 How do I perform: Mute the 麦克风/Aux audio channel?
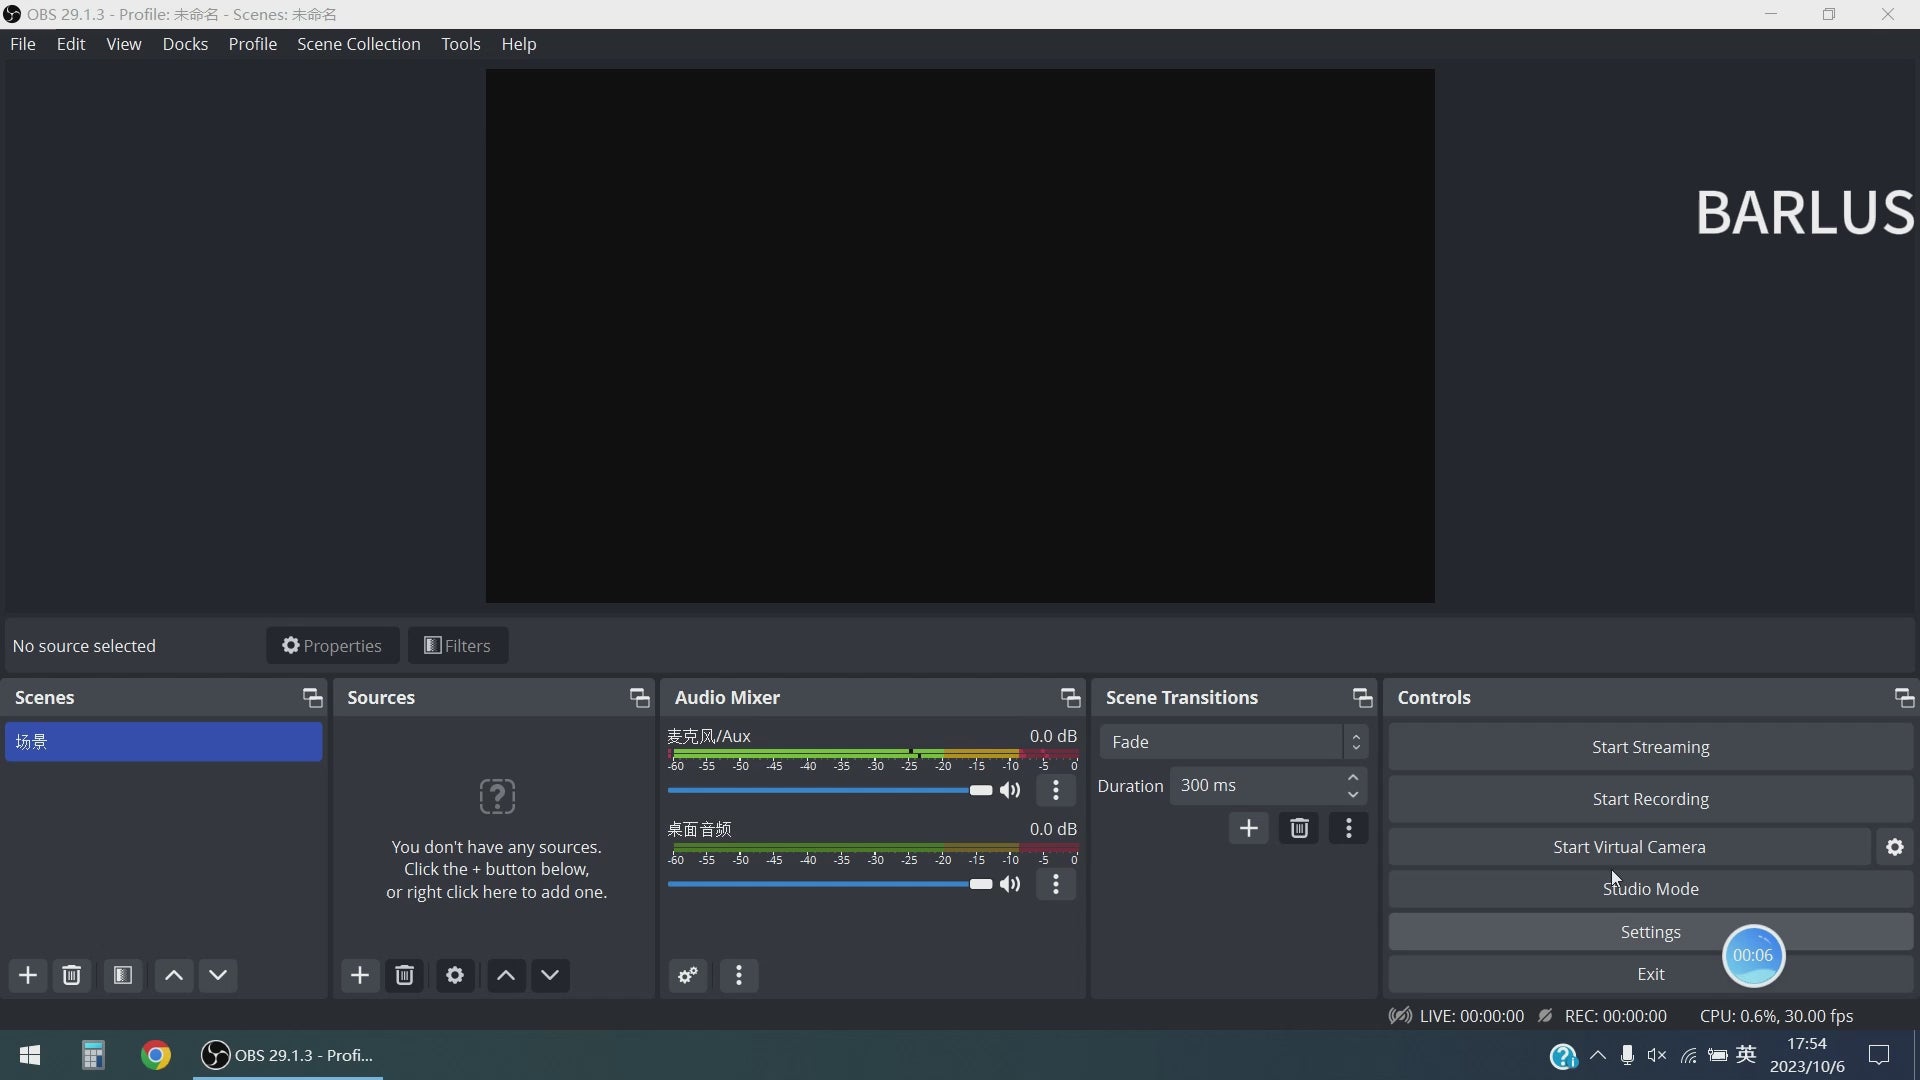point(1010,790)
